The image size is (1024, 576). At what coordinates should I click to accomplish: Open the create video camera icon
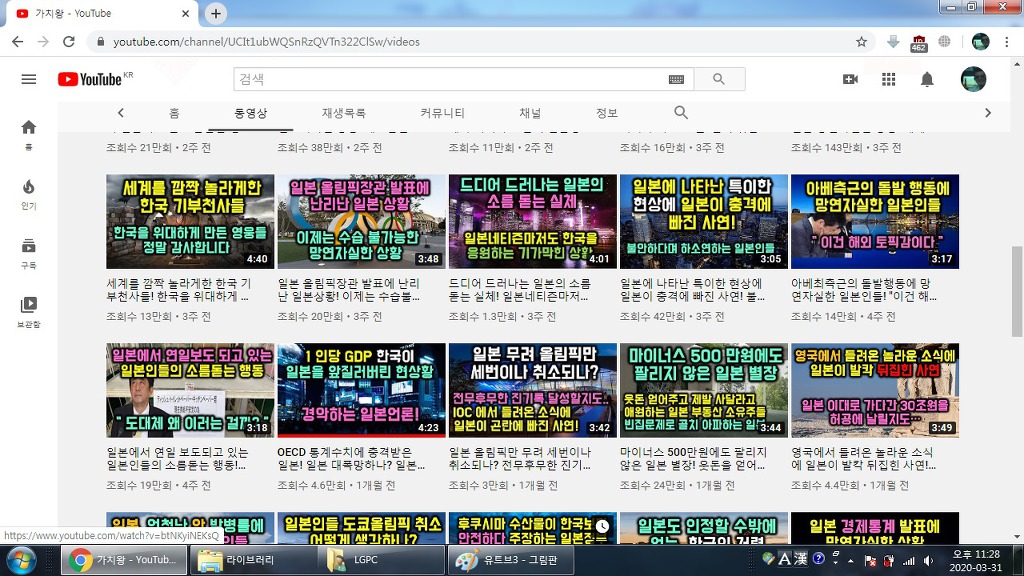850,79
